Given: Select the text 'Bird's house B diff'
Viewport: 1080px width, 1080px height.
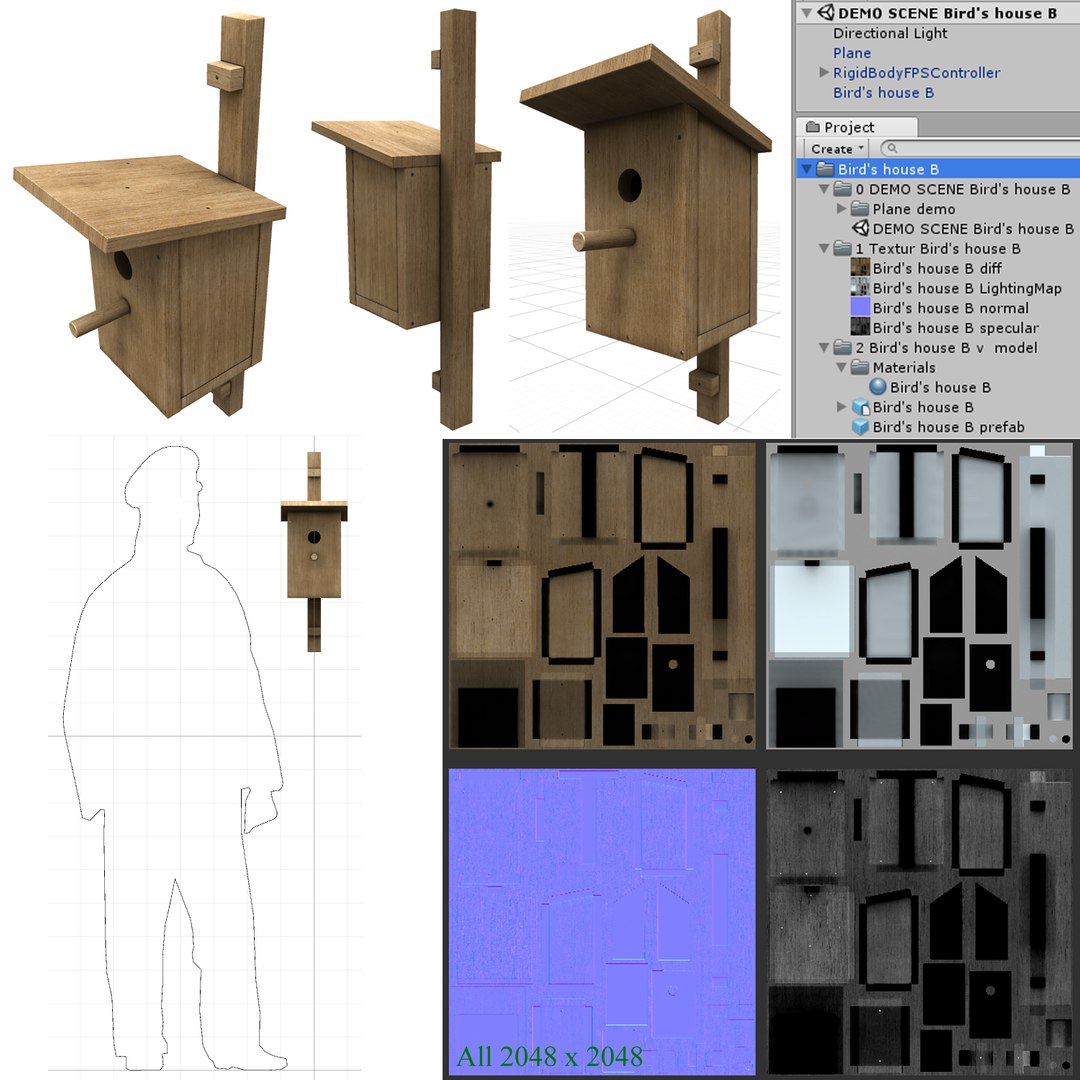Looking at the screenshot, I should [x=937, y=268].
